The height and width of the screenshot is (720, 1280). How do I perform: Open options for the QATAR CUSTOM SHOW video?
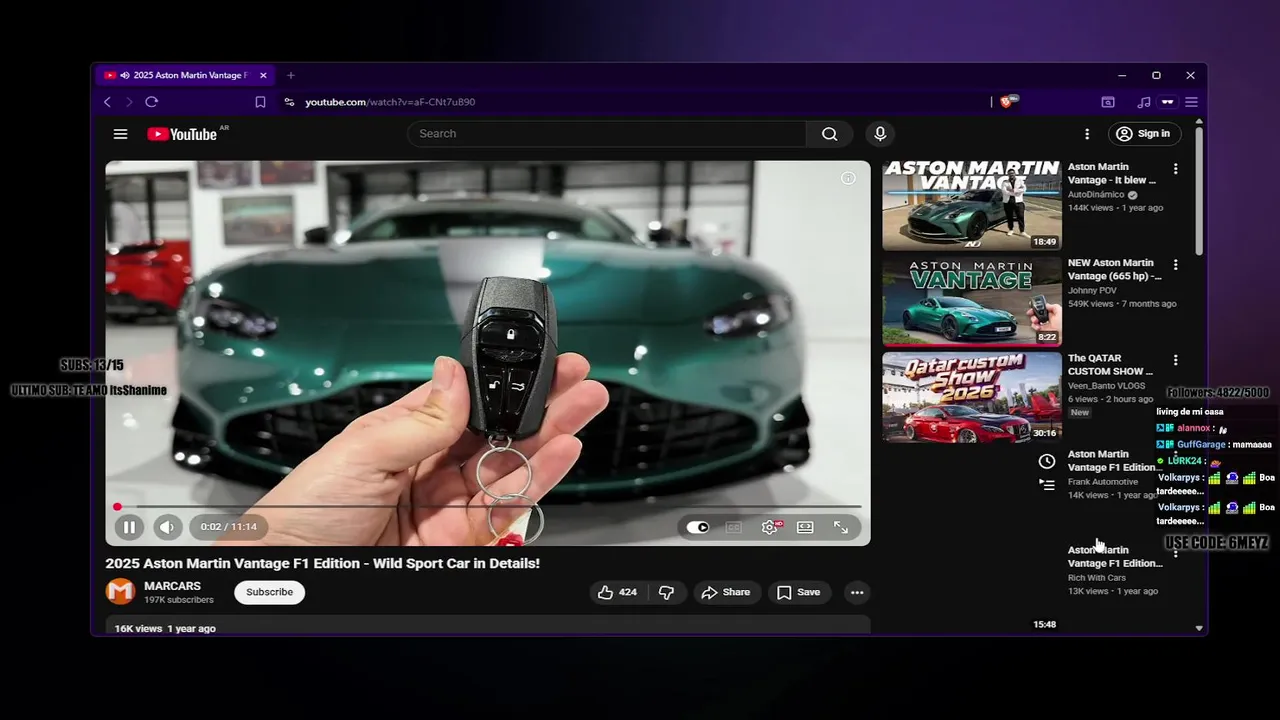pyautogui.click(x=1175, y=360)
